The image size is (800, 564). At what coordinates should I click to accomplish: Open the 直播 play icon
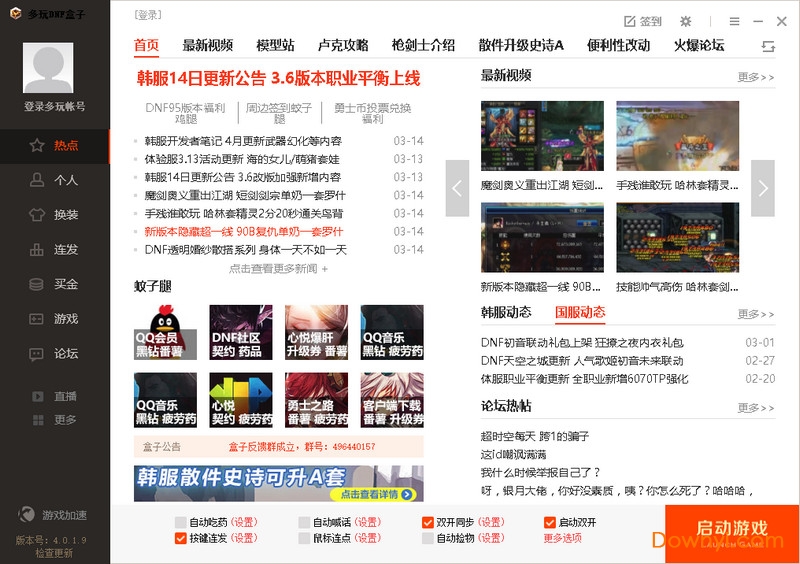(x=38, y=397)
